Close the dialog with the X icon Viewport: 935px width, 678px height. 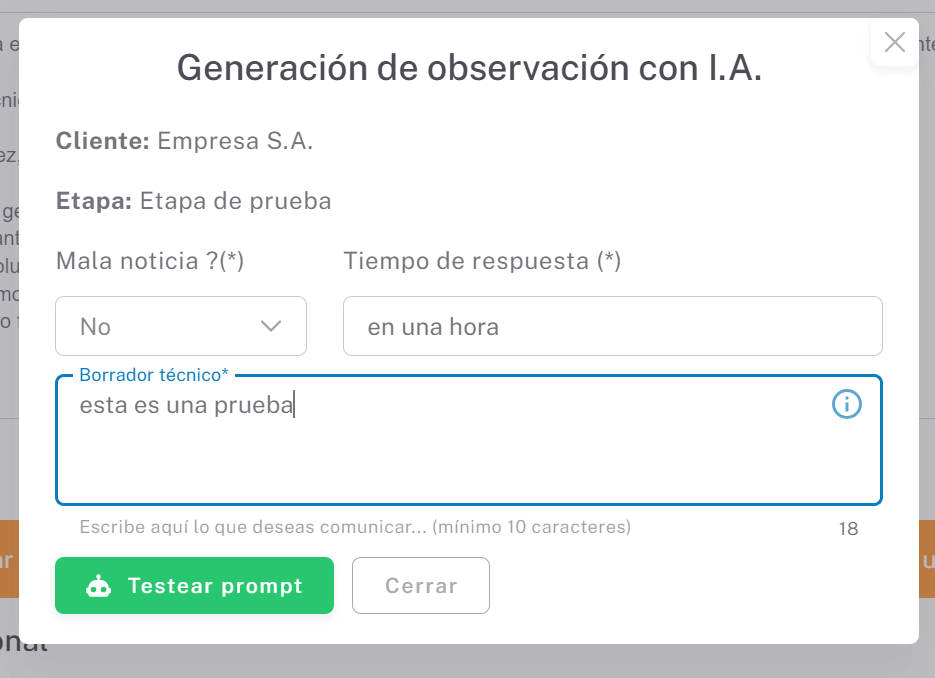click(895, 42)
